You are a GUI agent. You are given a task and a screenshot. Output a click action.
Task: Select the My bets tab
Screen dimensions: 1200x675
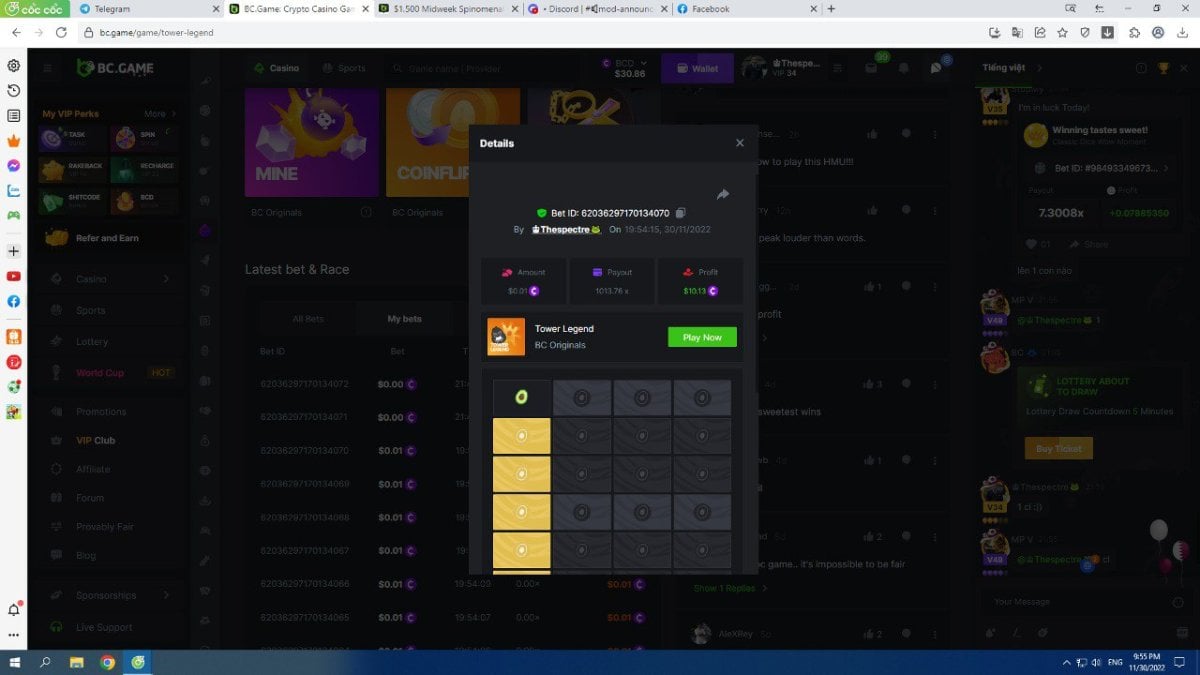tap(405, 319)
